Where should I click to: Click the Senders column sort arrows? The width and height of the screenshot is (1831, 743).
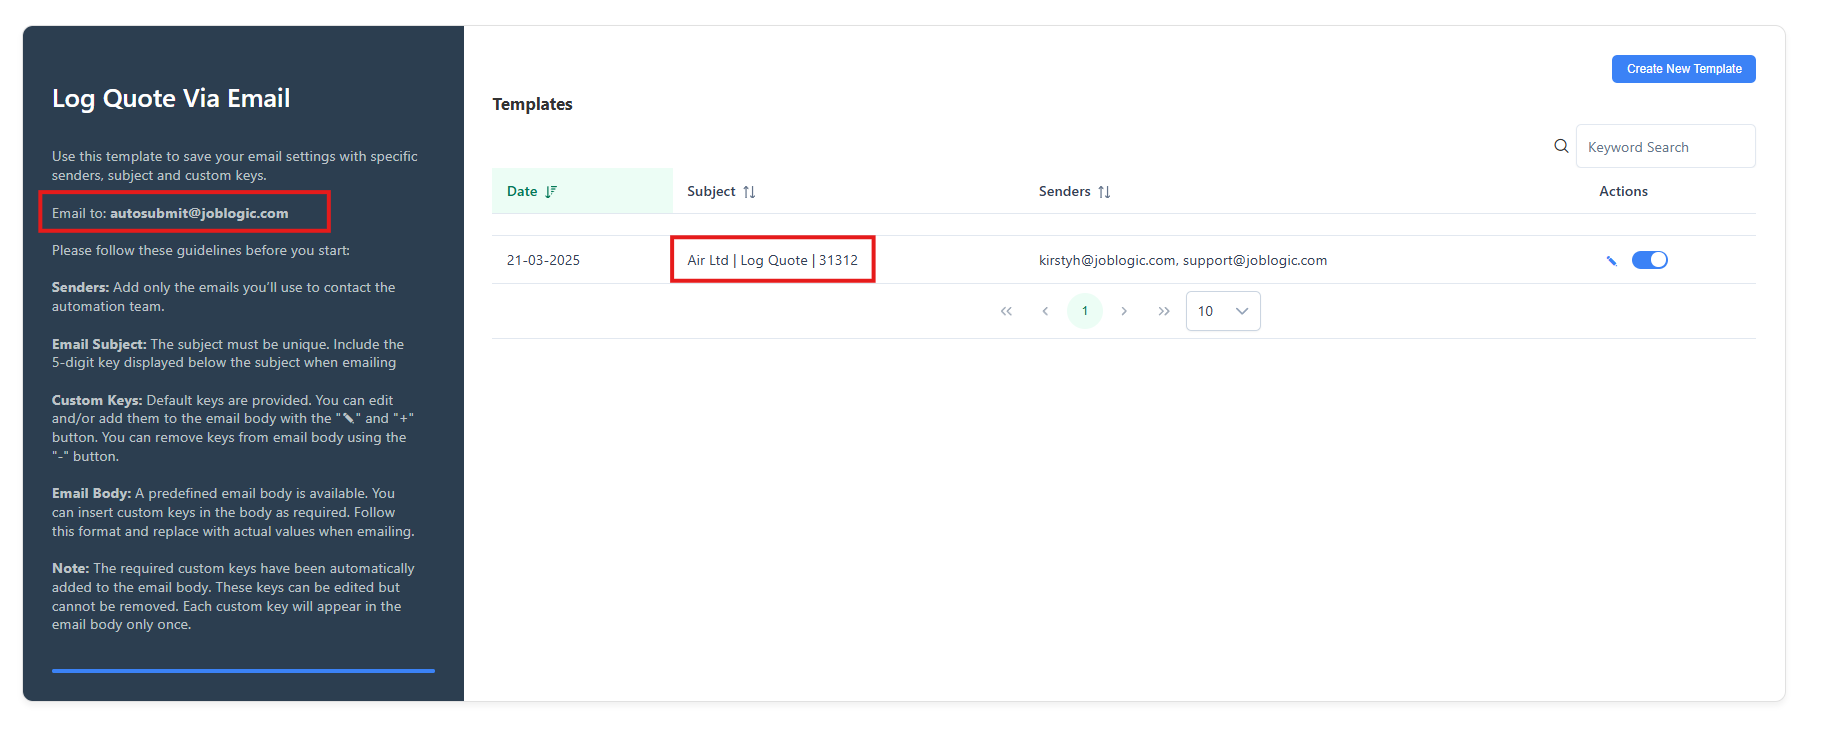point(1104,192)
